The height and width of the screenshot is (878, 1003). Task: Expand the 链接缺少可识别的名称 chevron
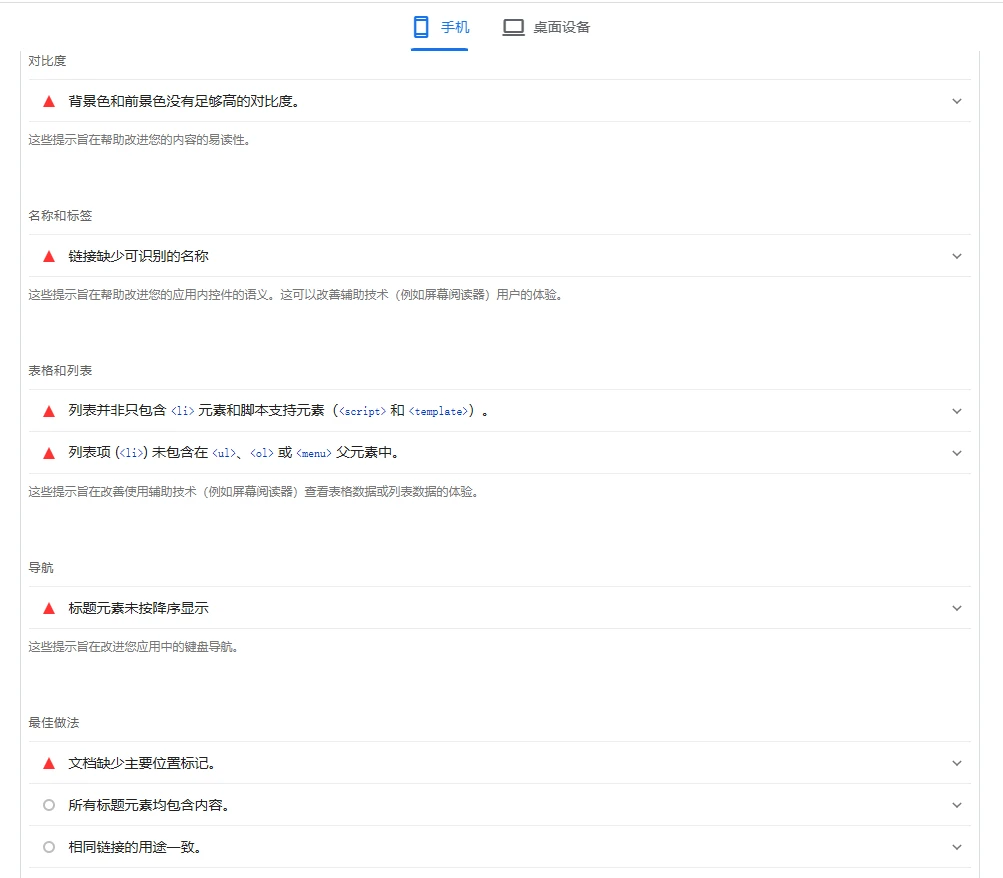click(956, 256)
